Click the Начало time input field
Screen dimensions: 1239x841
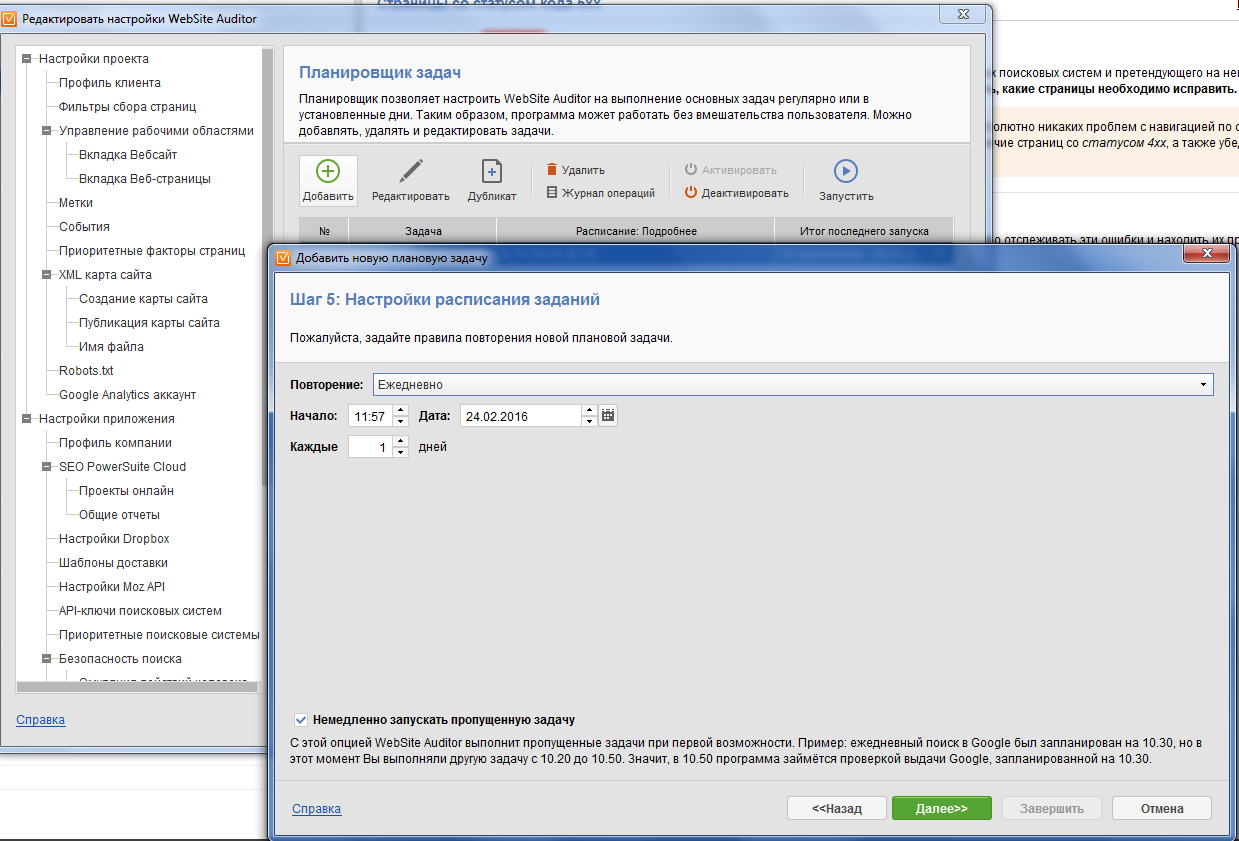(x=371, y=416)
